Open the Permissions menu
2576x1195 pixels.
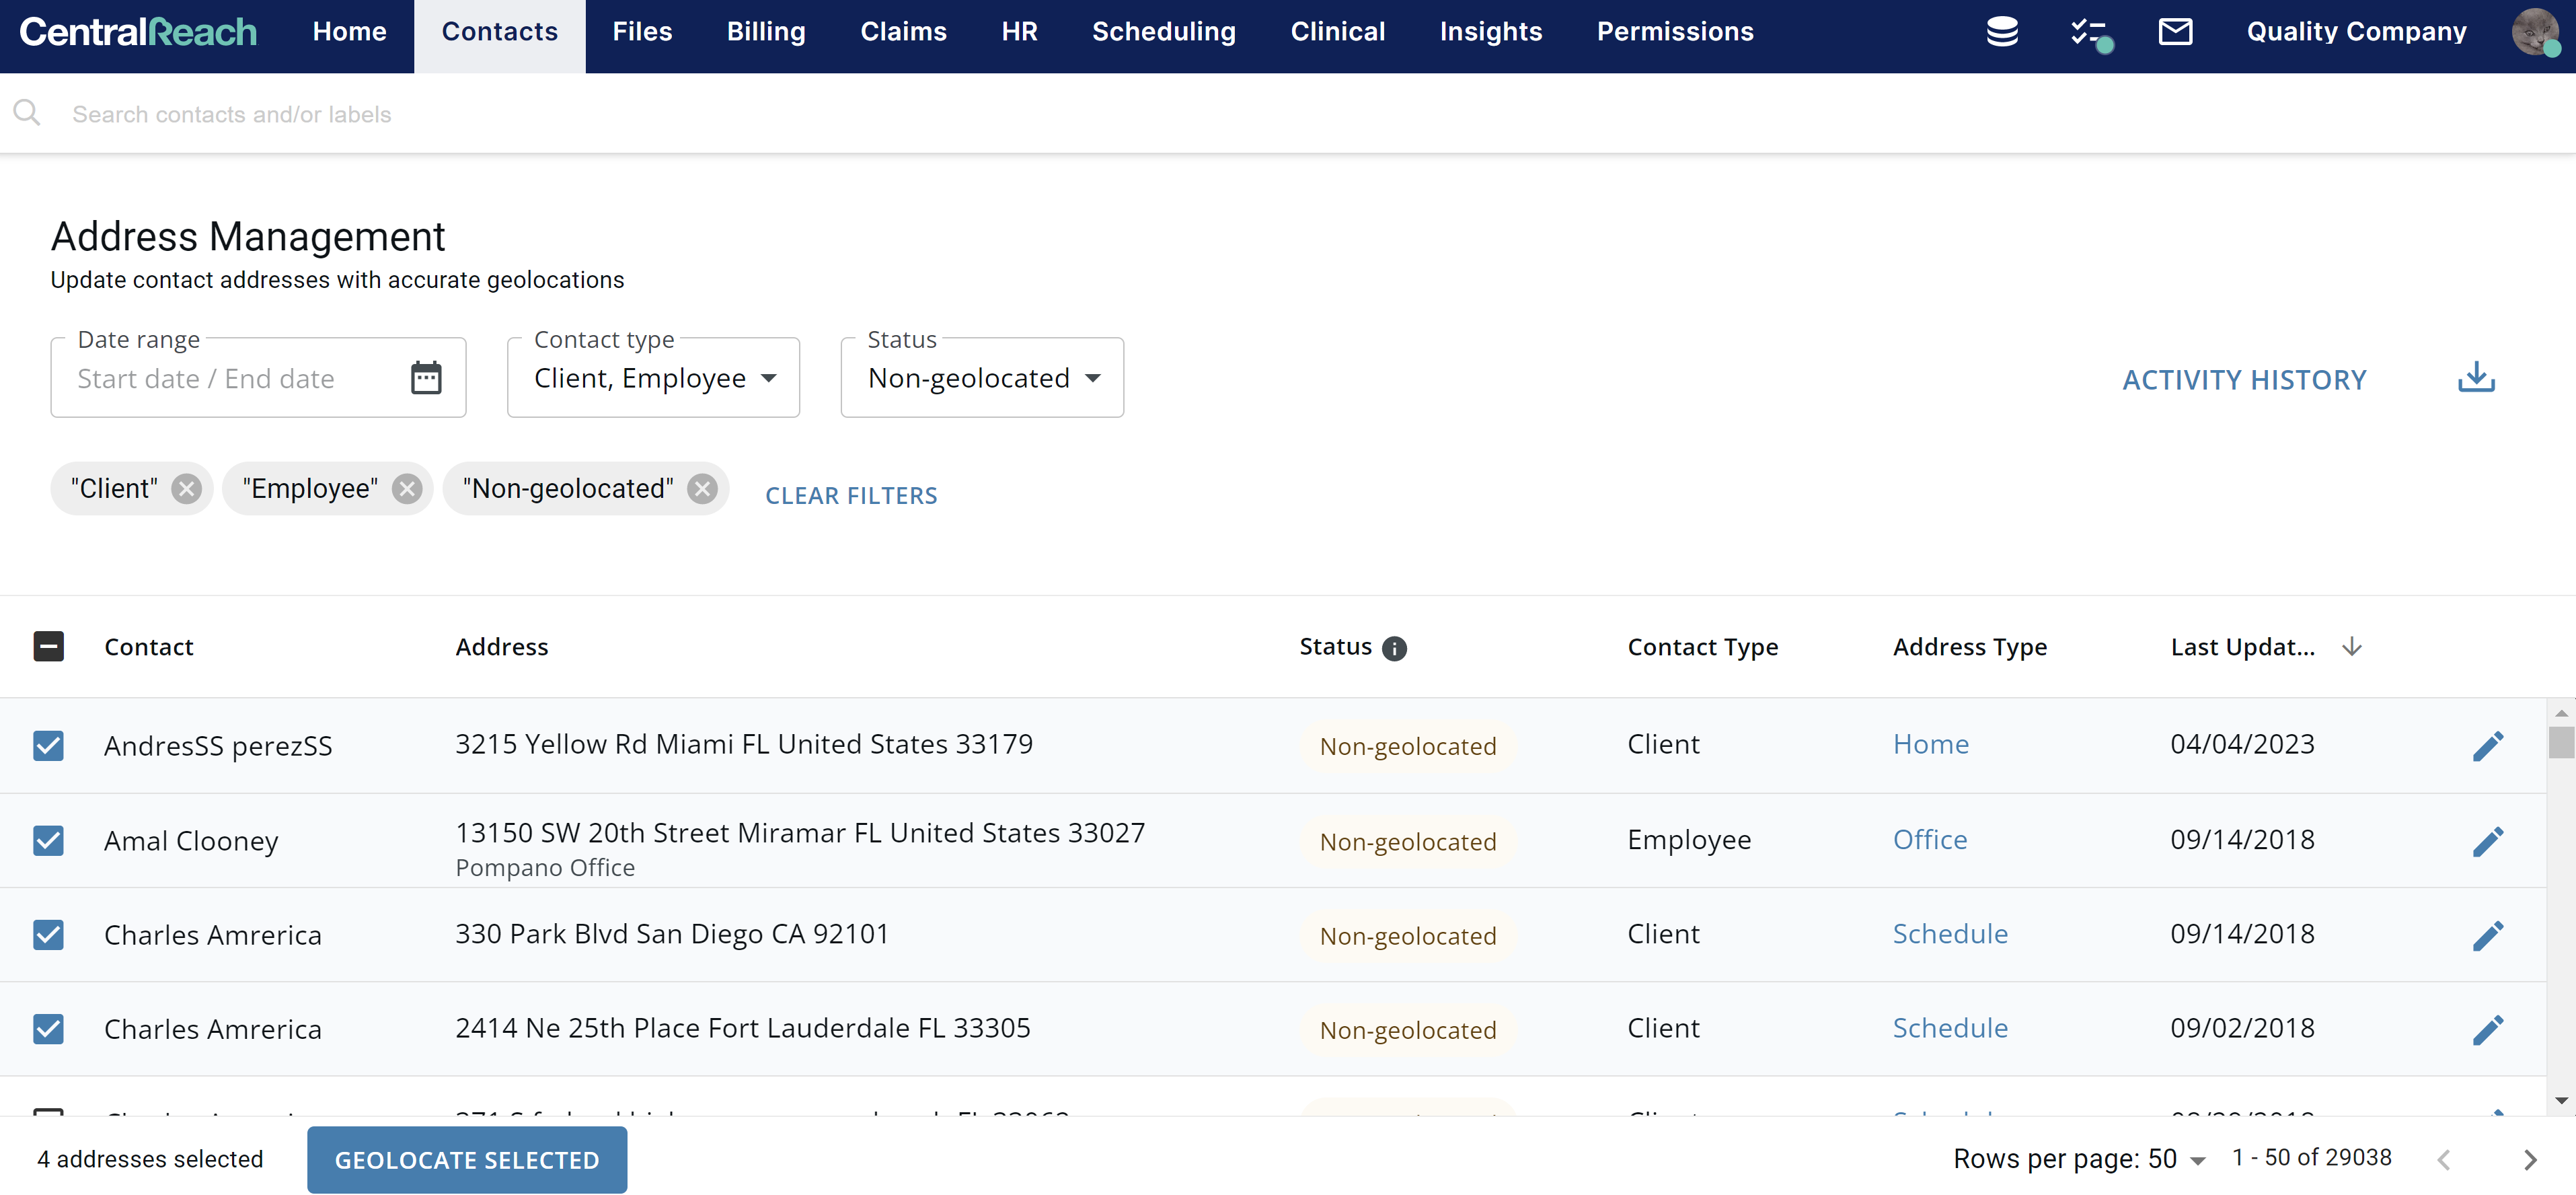tap(1674, 32)
